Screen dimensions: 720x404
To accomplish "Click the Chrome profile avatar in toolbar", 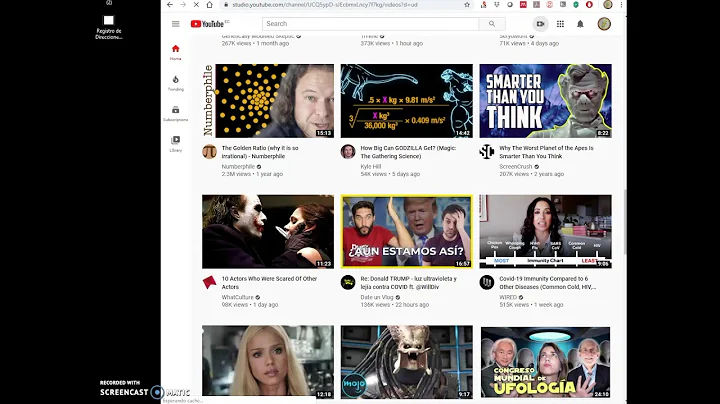I will (608, 5).
